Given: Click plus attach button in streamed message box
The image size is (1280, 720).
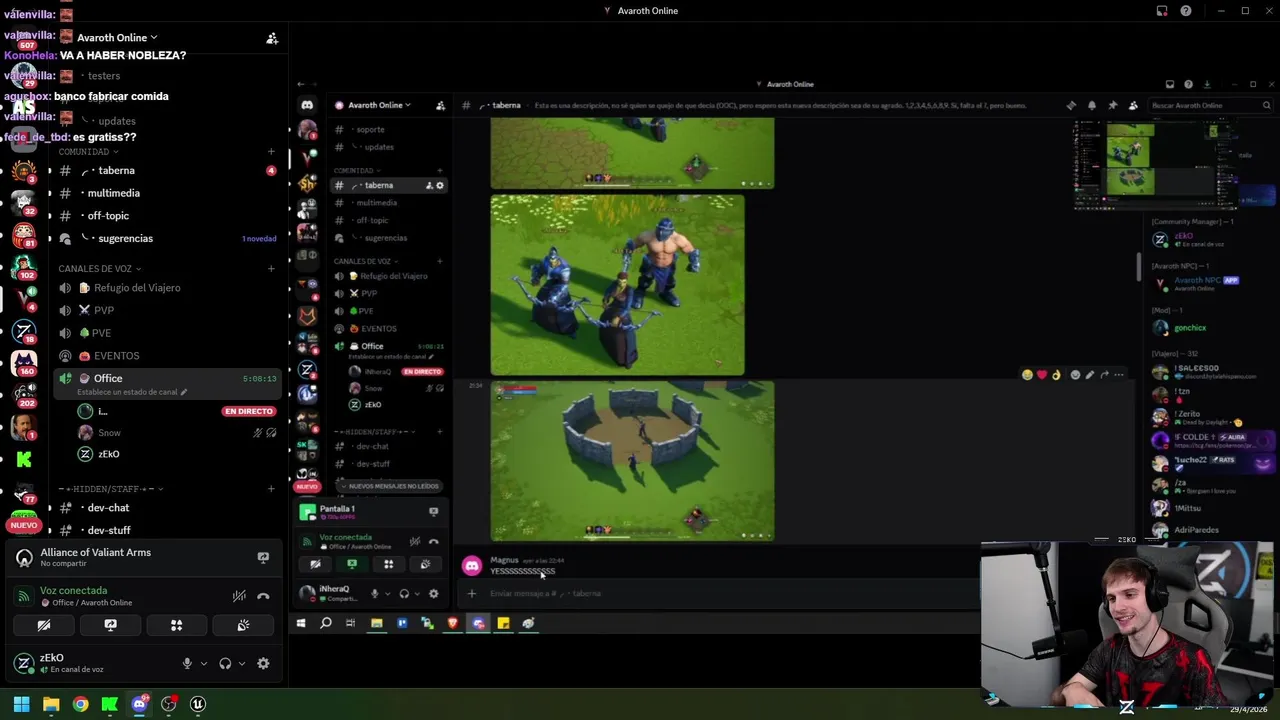Looking at the screenshot, I should tap(471, 593).
